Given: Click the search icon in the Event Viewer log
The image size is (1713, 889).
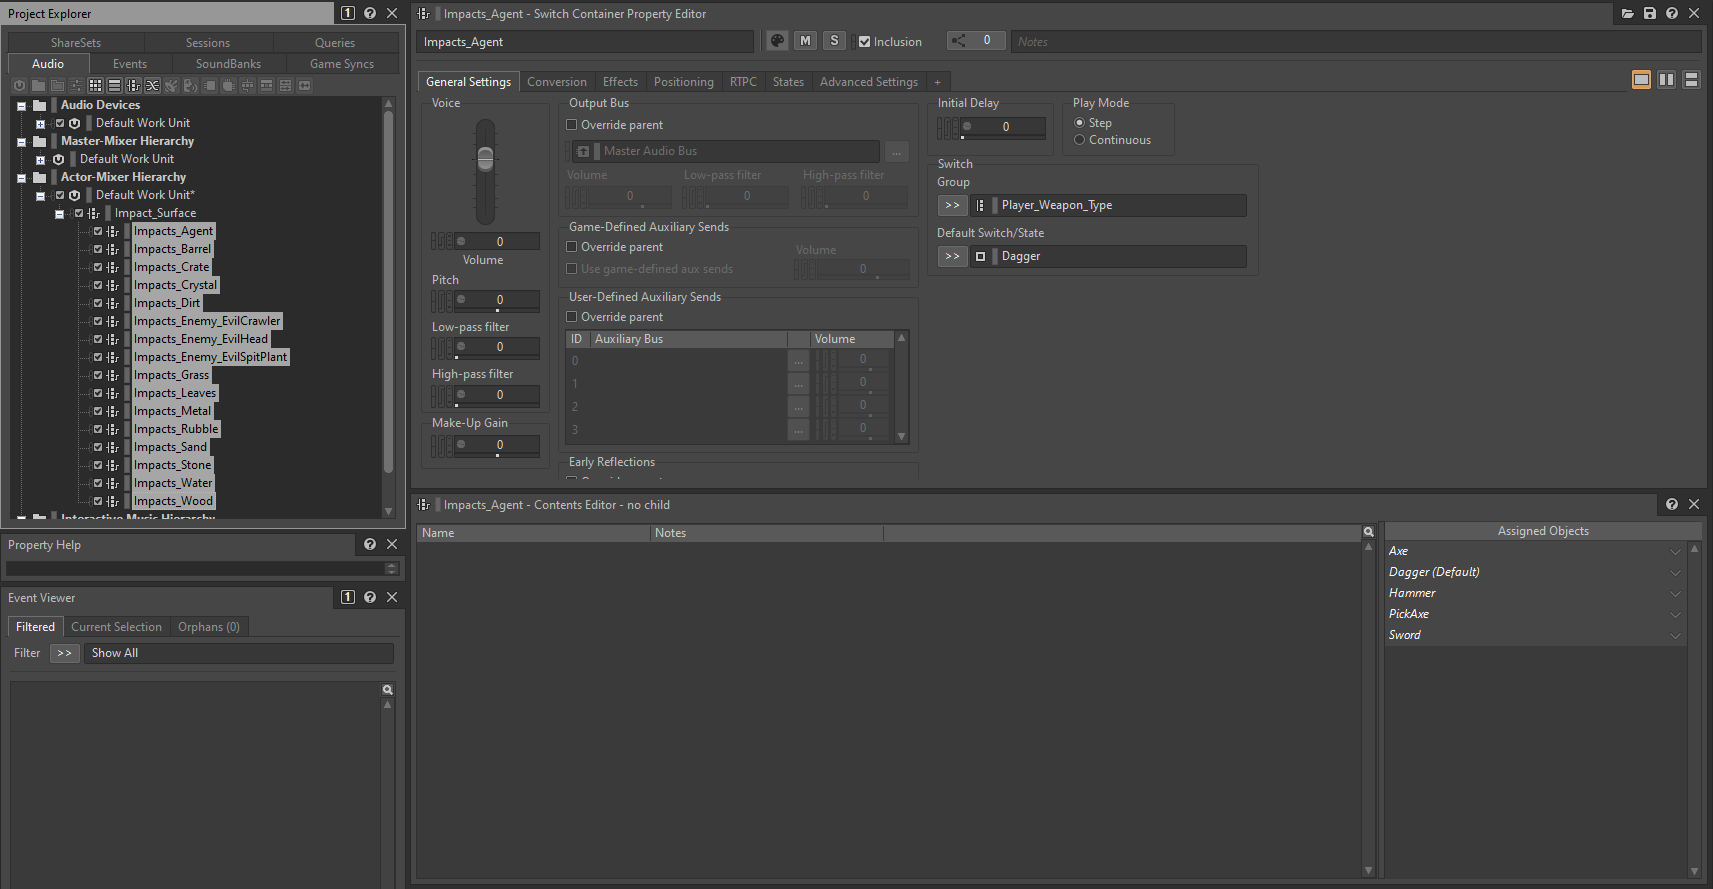Looking at the screenshot, I should [x=387, y=690].
